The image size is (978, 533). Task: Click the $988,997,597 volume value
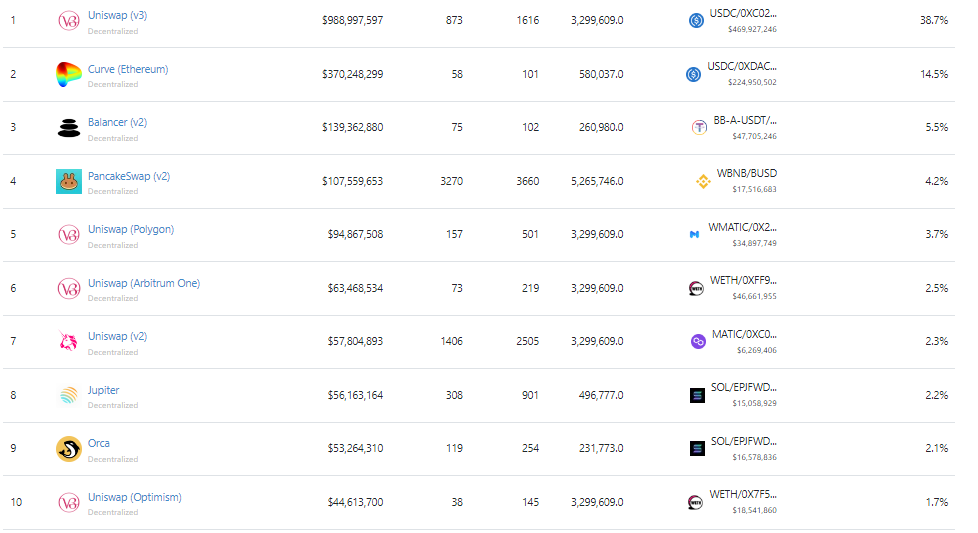coord(352,21)
